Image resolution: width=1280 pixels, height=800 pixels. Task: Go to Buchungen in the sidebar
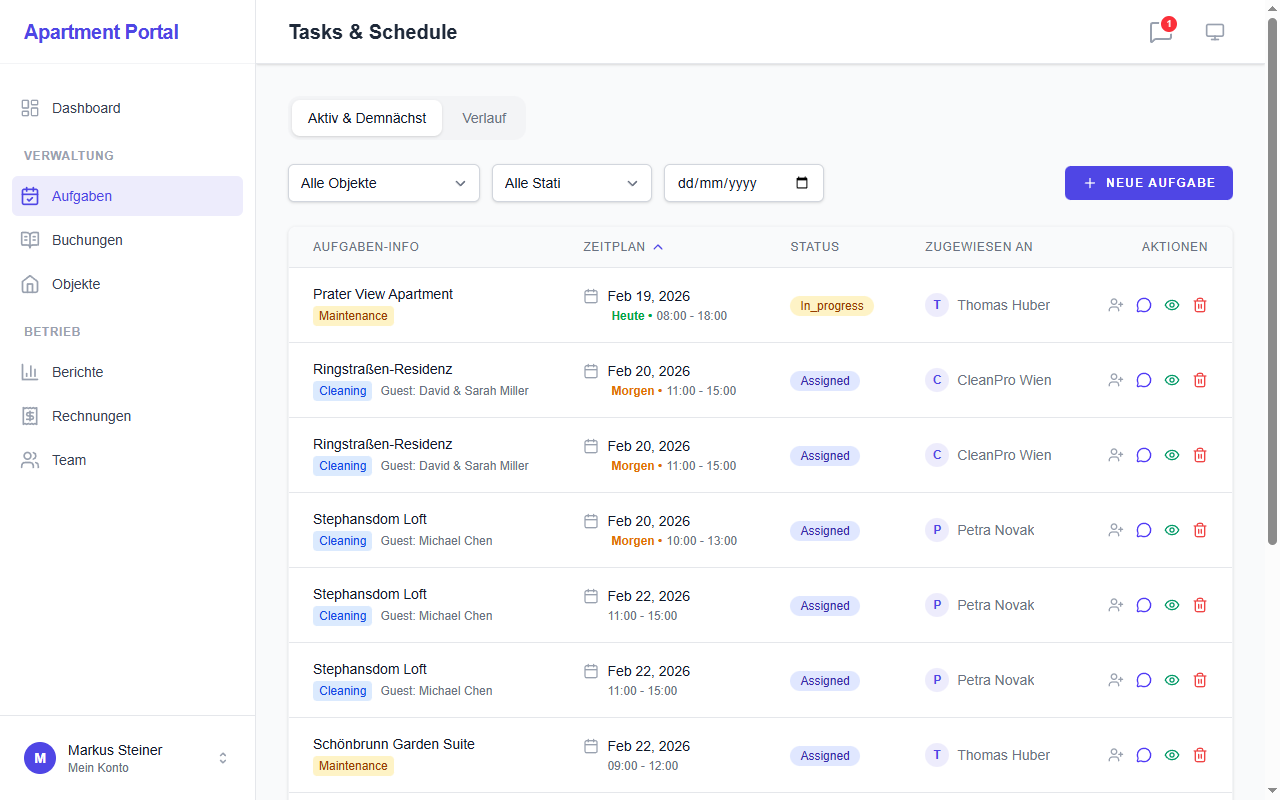pos(87,240)
